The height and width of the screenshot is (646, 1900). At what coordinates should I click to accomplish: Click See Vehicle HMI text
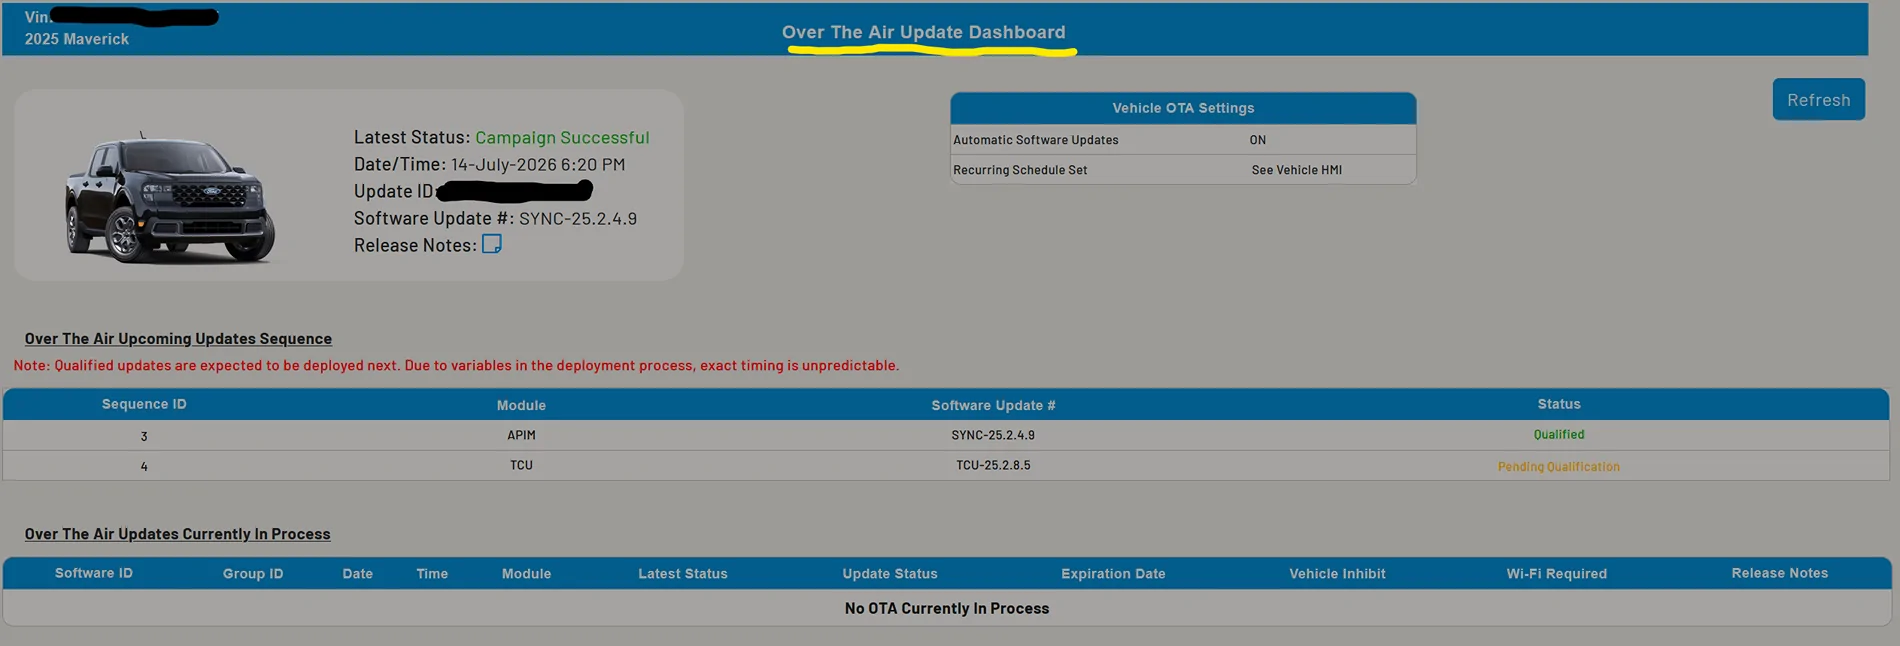pos(1296,170)
